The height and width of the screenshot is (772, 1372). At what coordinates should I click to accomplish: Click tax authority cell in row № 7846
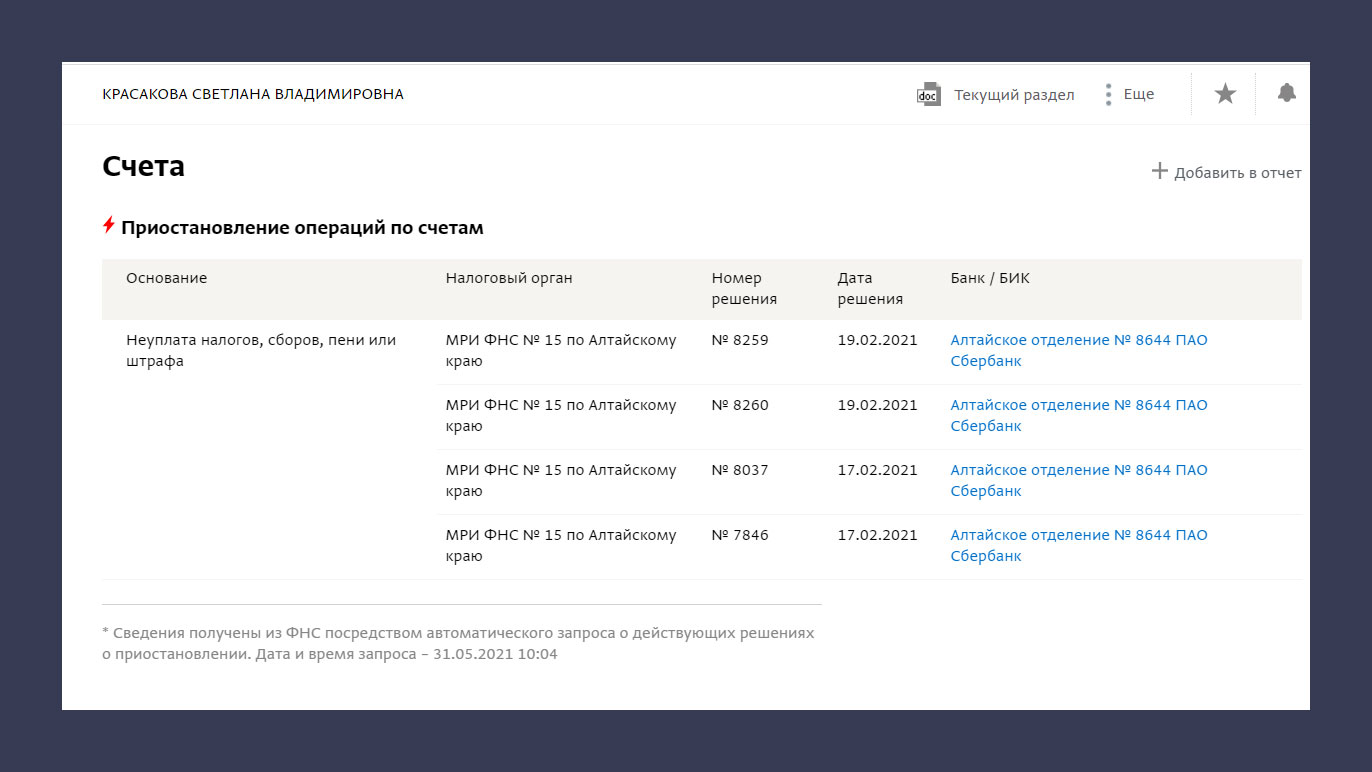pyautogui.click(x=561, y=546)
